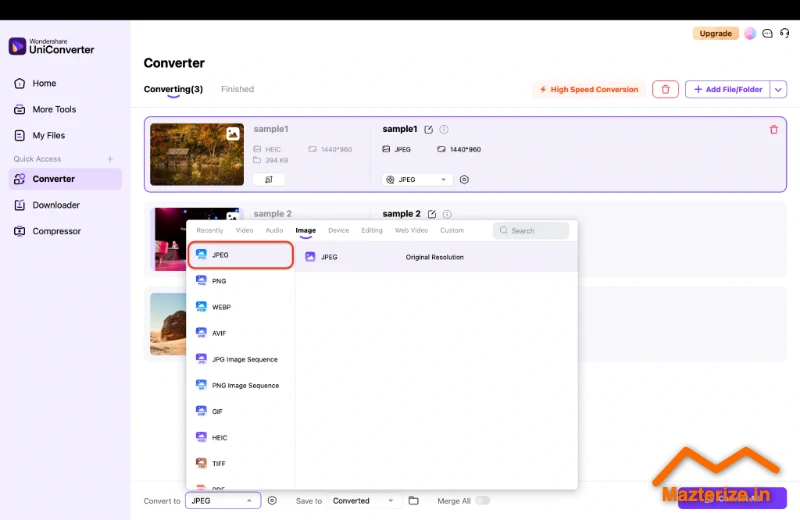Screen dimensions: 800x520
Task: Choose HEIC format in the list
Action: click(241, 437)
